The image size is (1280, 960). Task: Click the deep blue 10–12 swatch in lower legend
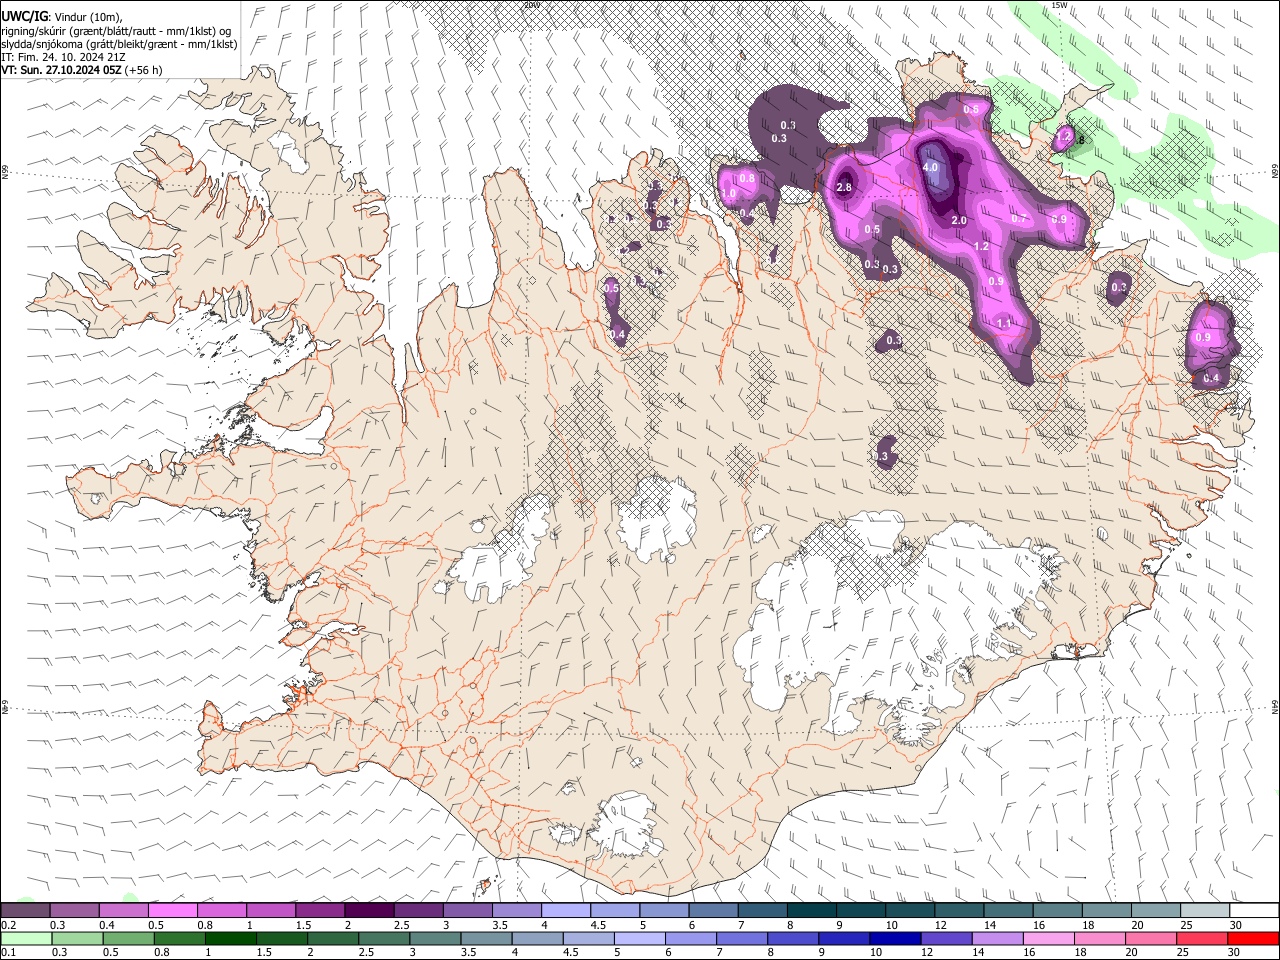(x=895, y=938)
